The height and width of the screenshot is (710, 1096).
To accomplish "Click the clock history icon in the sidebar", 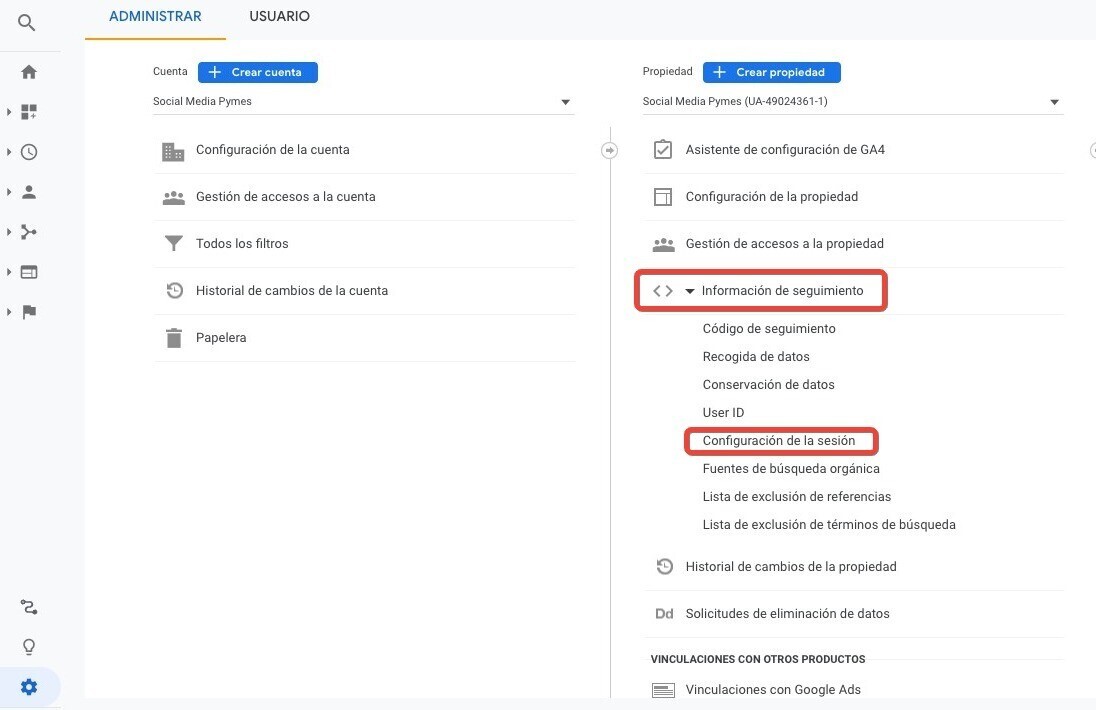I will tap(28, 151).
